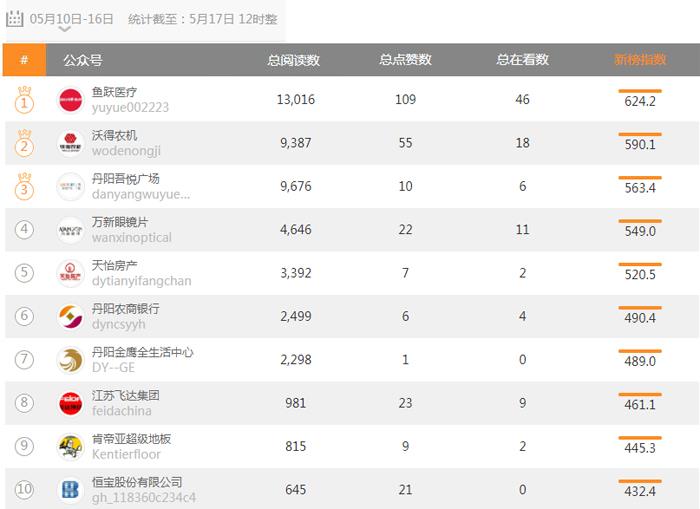Sort by 总点赞数 column header
Viewport: 700px width, 509px height.
pos(405,59)
